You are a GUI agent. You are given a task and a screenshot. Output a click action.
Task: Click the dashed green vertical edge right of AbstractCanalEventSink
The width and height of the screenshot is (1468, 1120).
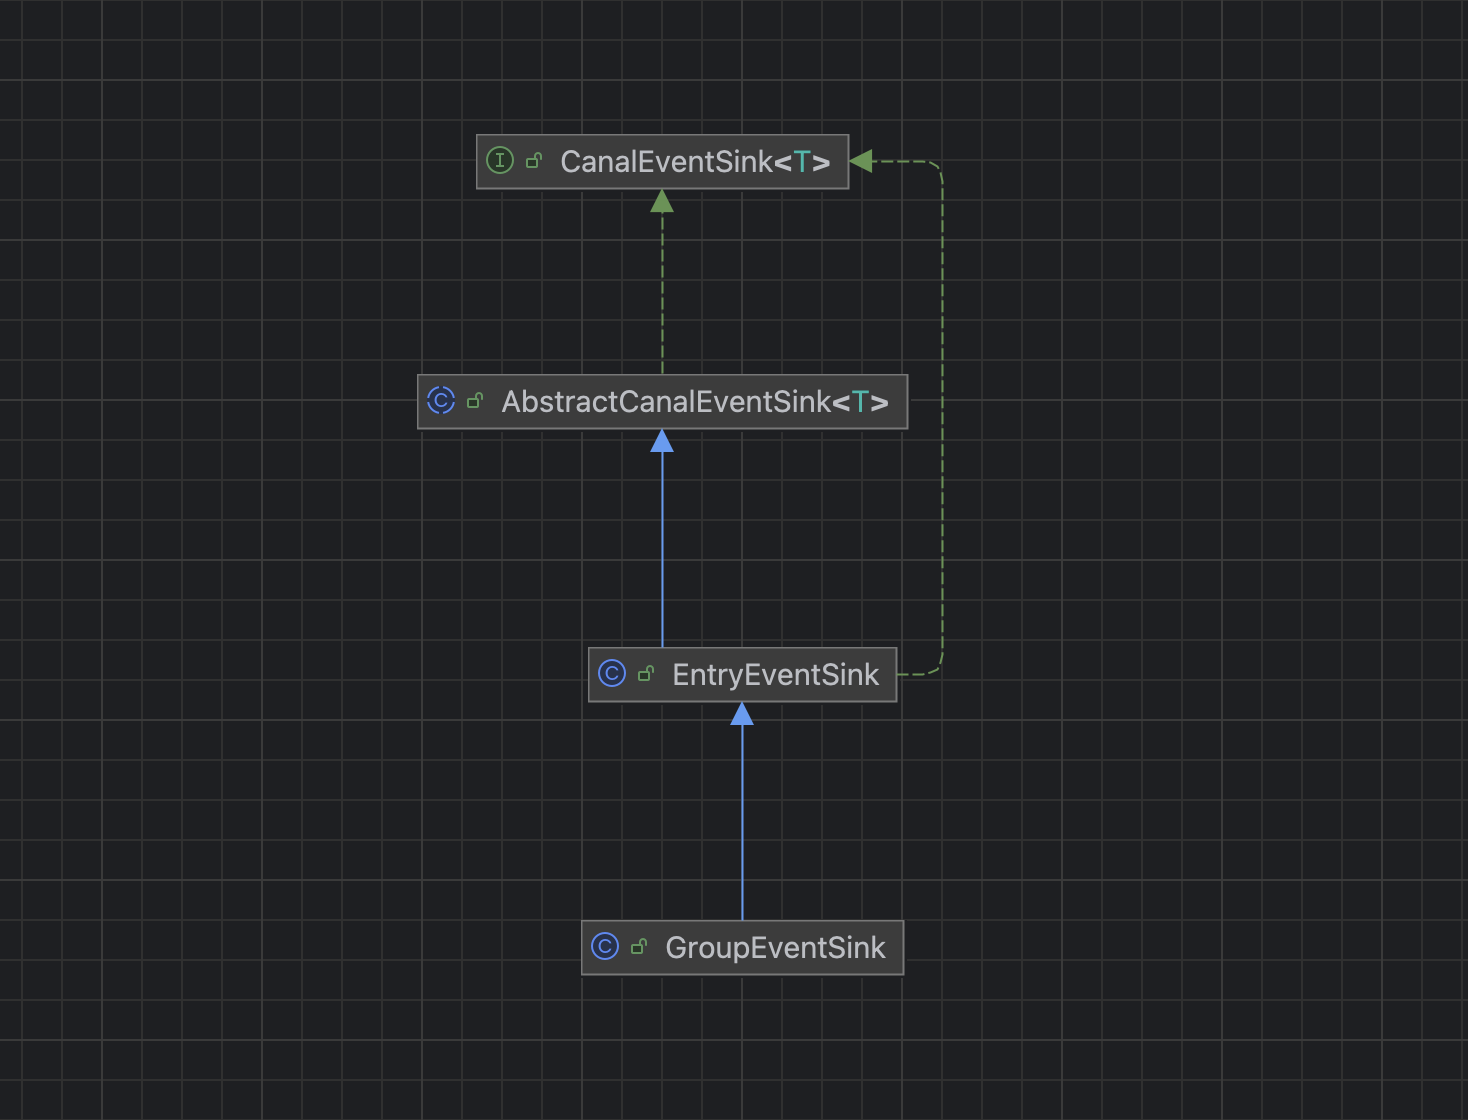click(x=942, y=420)
